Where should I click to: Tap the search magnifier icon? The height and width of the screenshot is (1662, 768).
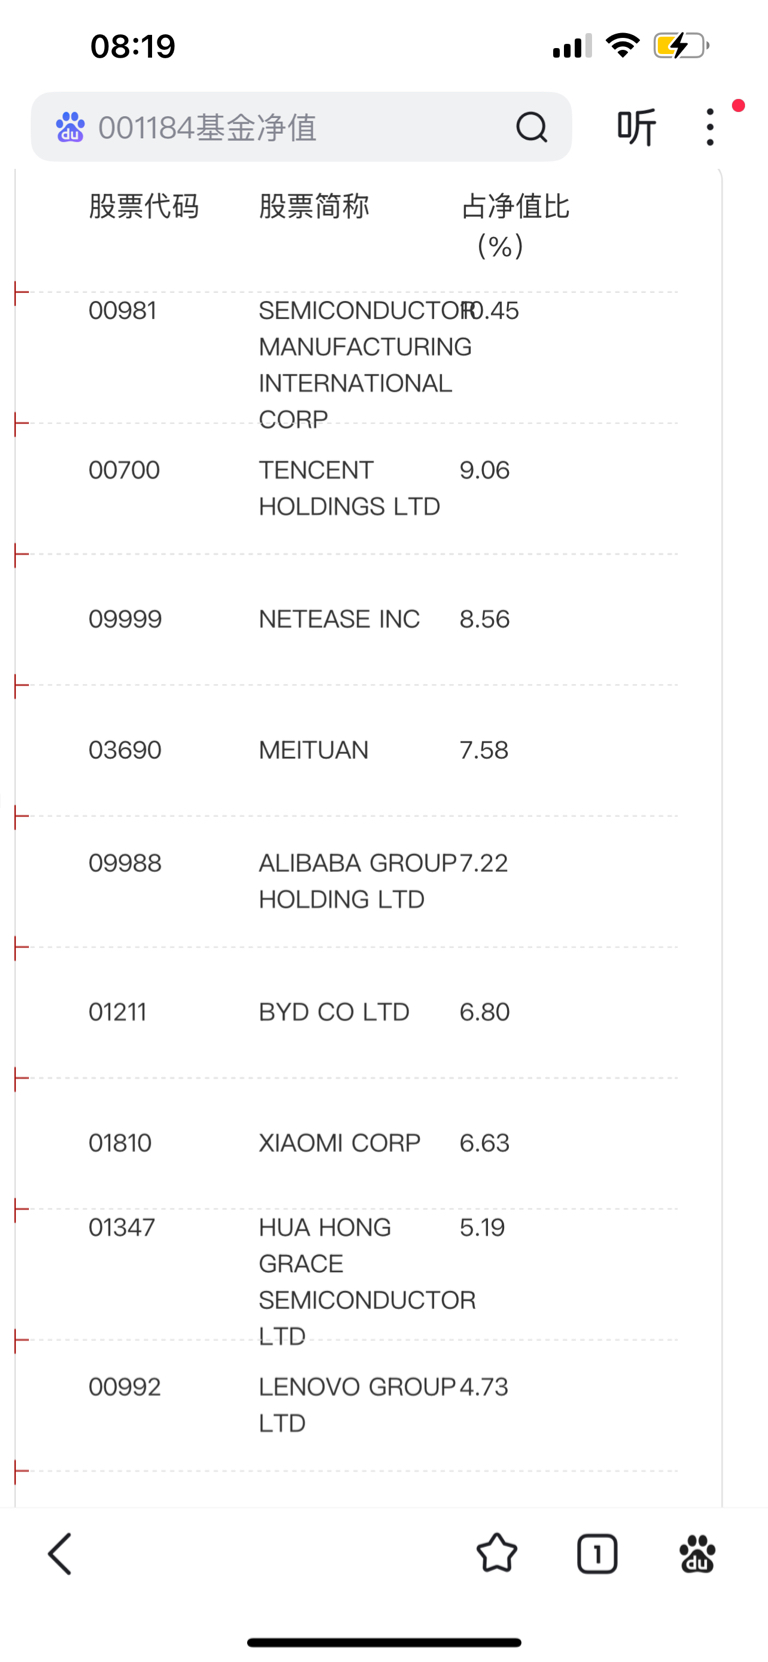point(531,127)
